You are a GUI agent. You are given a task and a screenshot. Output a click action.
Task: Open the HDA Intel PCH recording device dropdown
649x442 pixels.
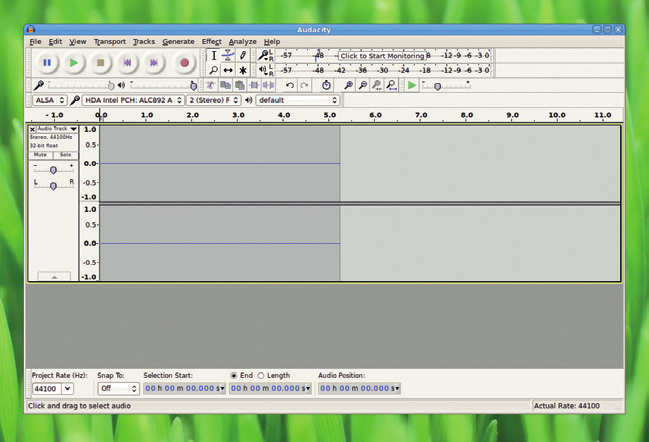[x=133, y=100]
